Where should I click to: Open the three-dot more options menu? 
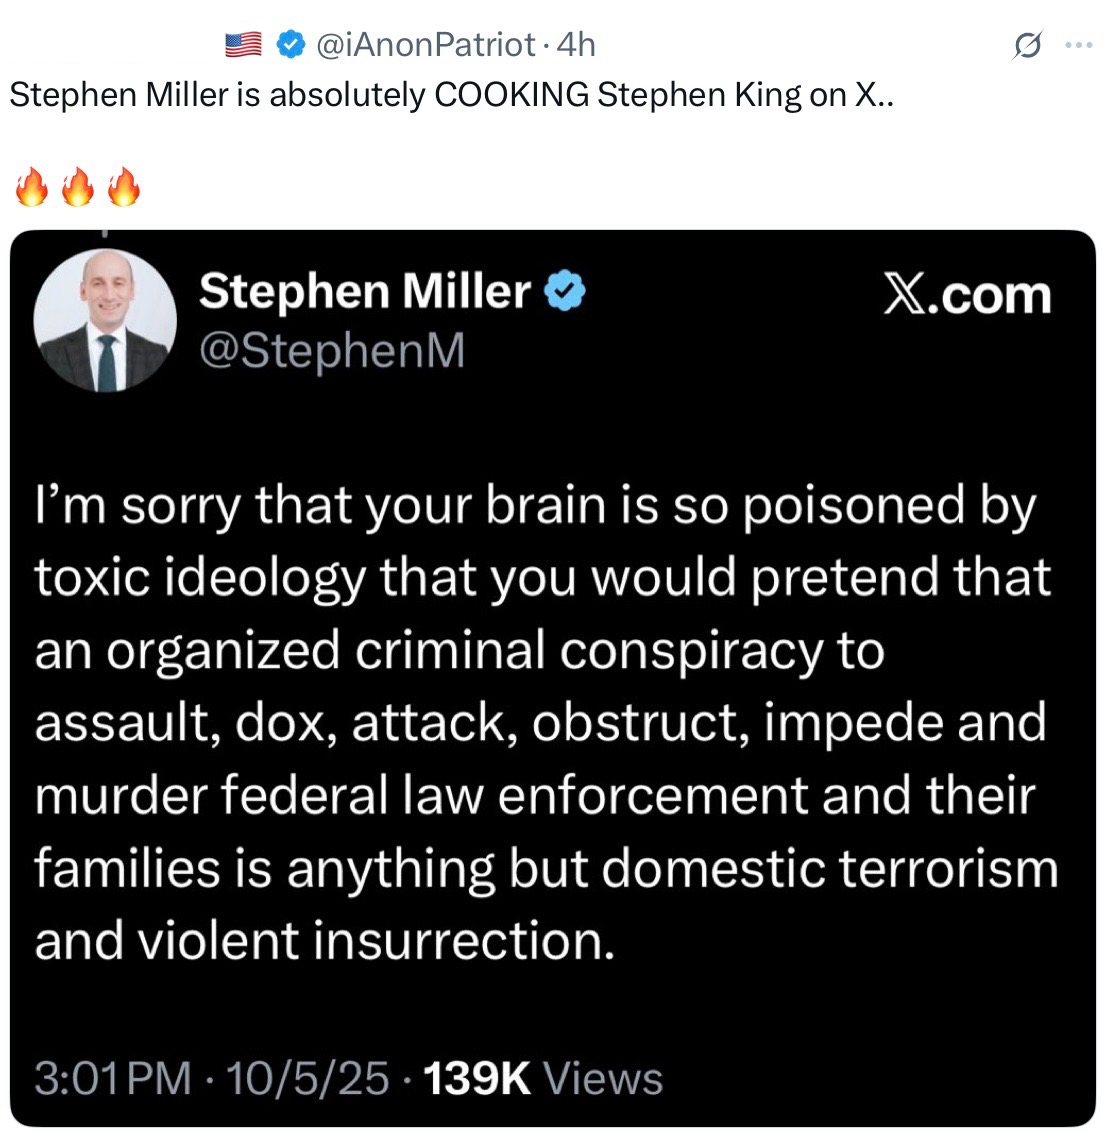[1079, 46]
